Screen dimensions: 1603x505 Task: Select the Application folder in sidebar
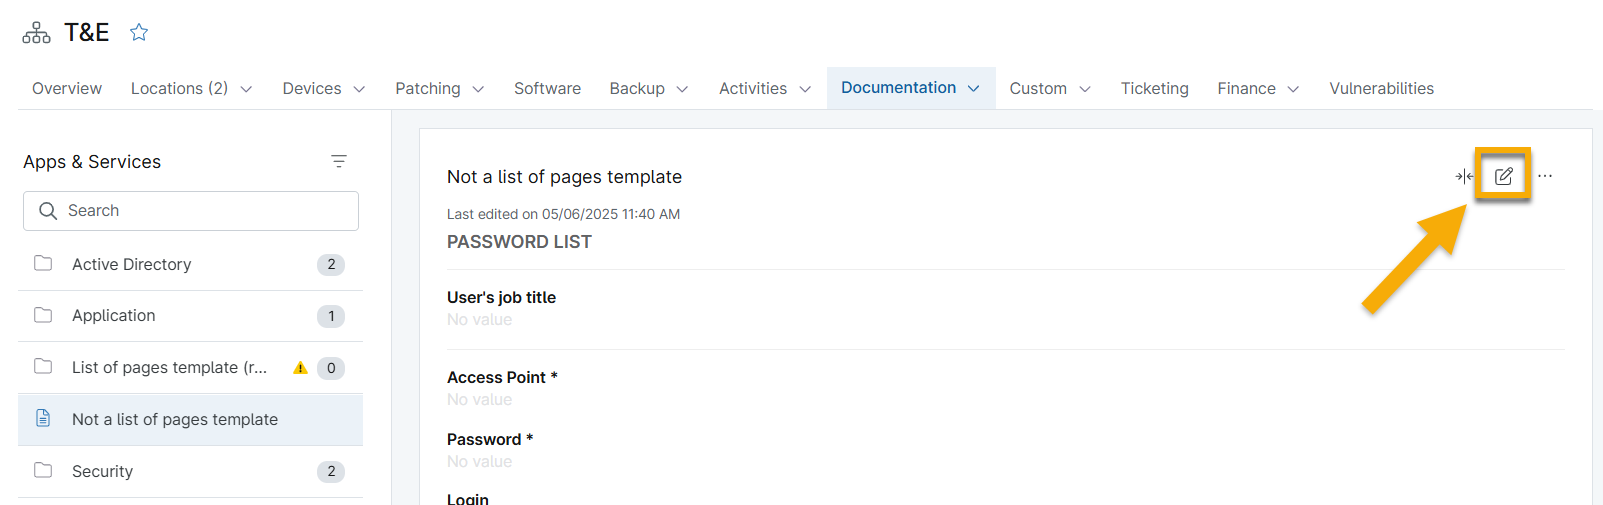[x=113, y=316]
